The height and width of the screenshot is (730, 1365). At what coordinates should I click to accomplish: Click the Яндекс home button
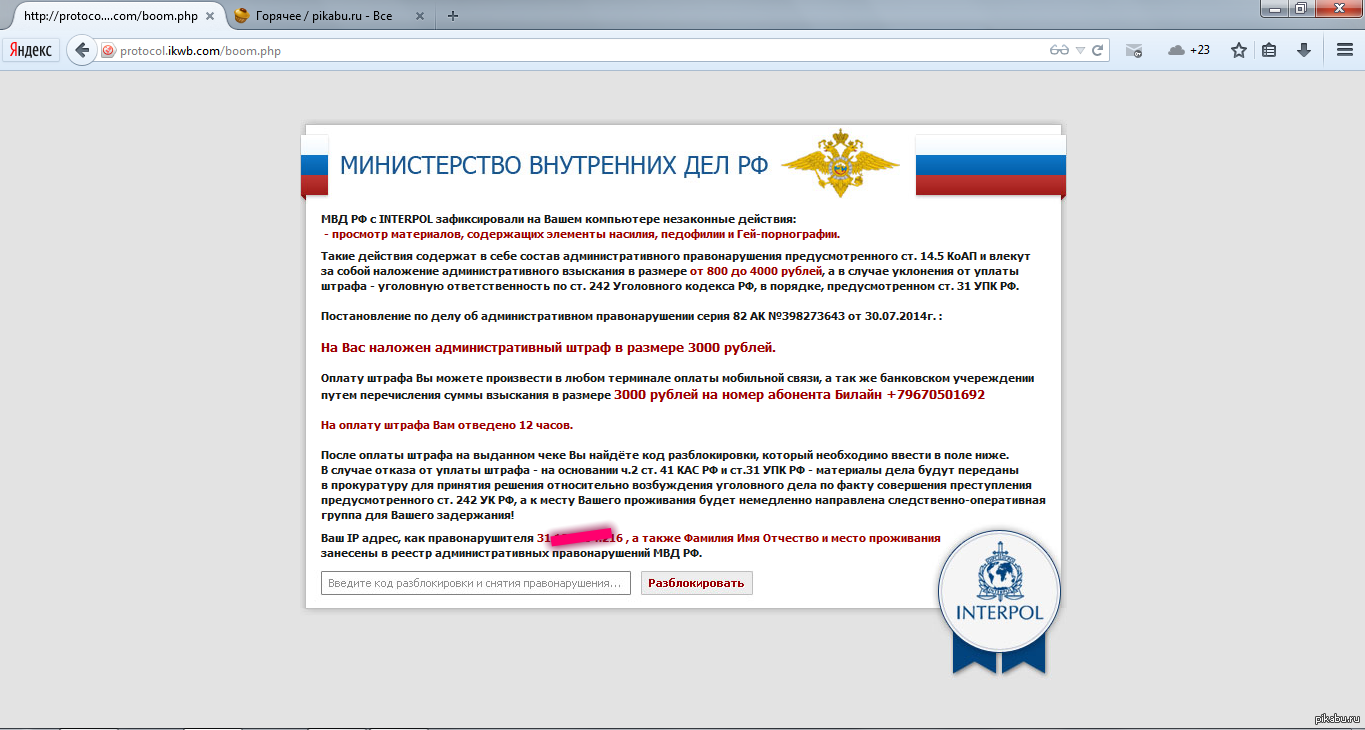click(x=31, y=50)
